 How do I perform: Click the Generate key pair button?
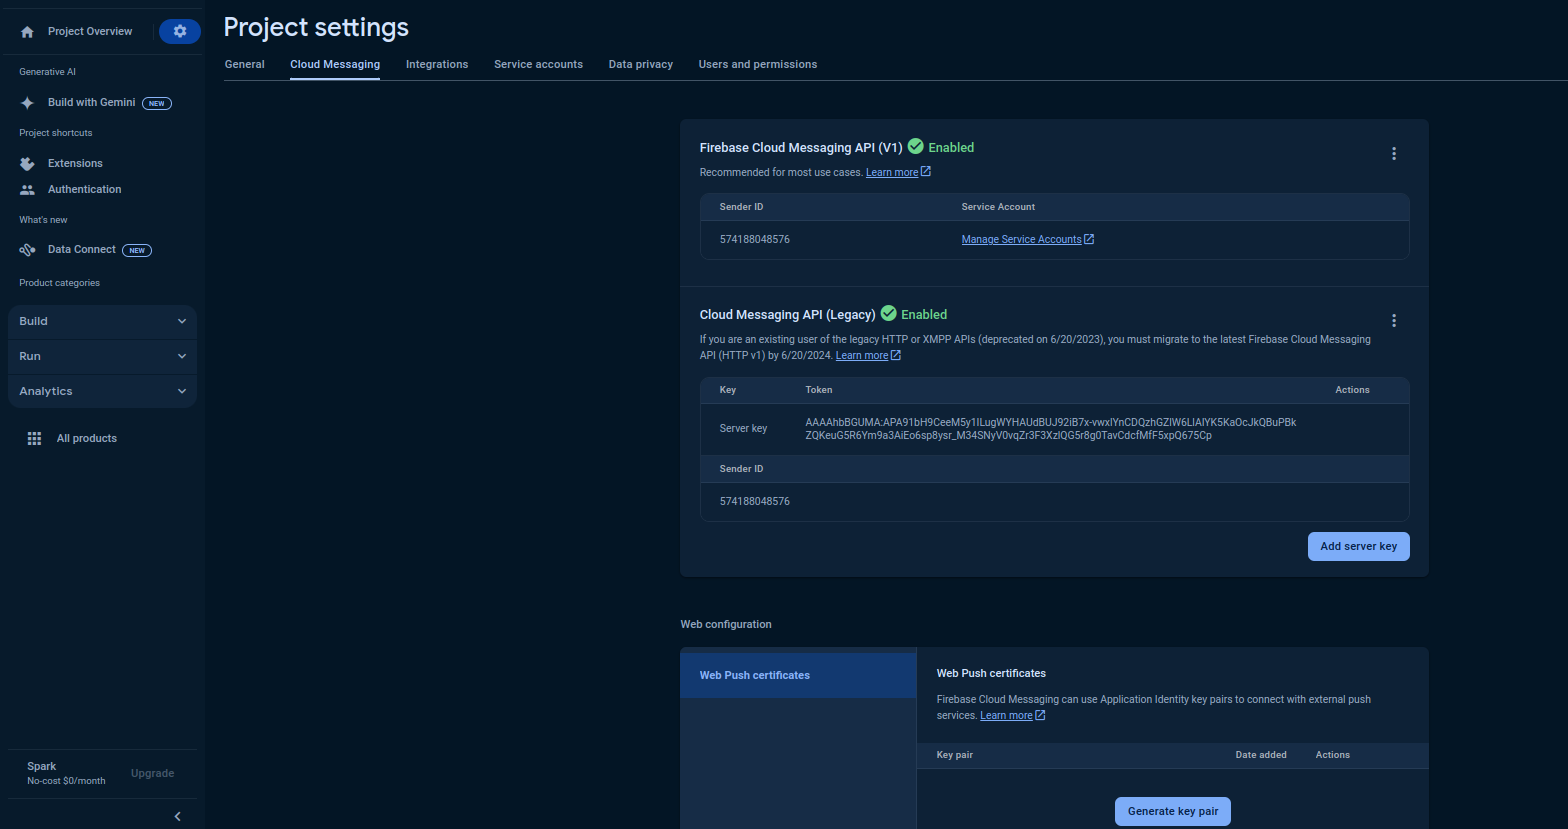pyautogui.click(x=1173, y=811)
